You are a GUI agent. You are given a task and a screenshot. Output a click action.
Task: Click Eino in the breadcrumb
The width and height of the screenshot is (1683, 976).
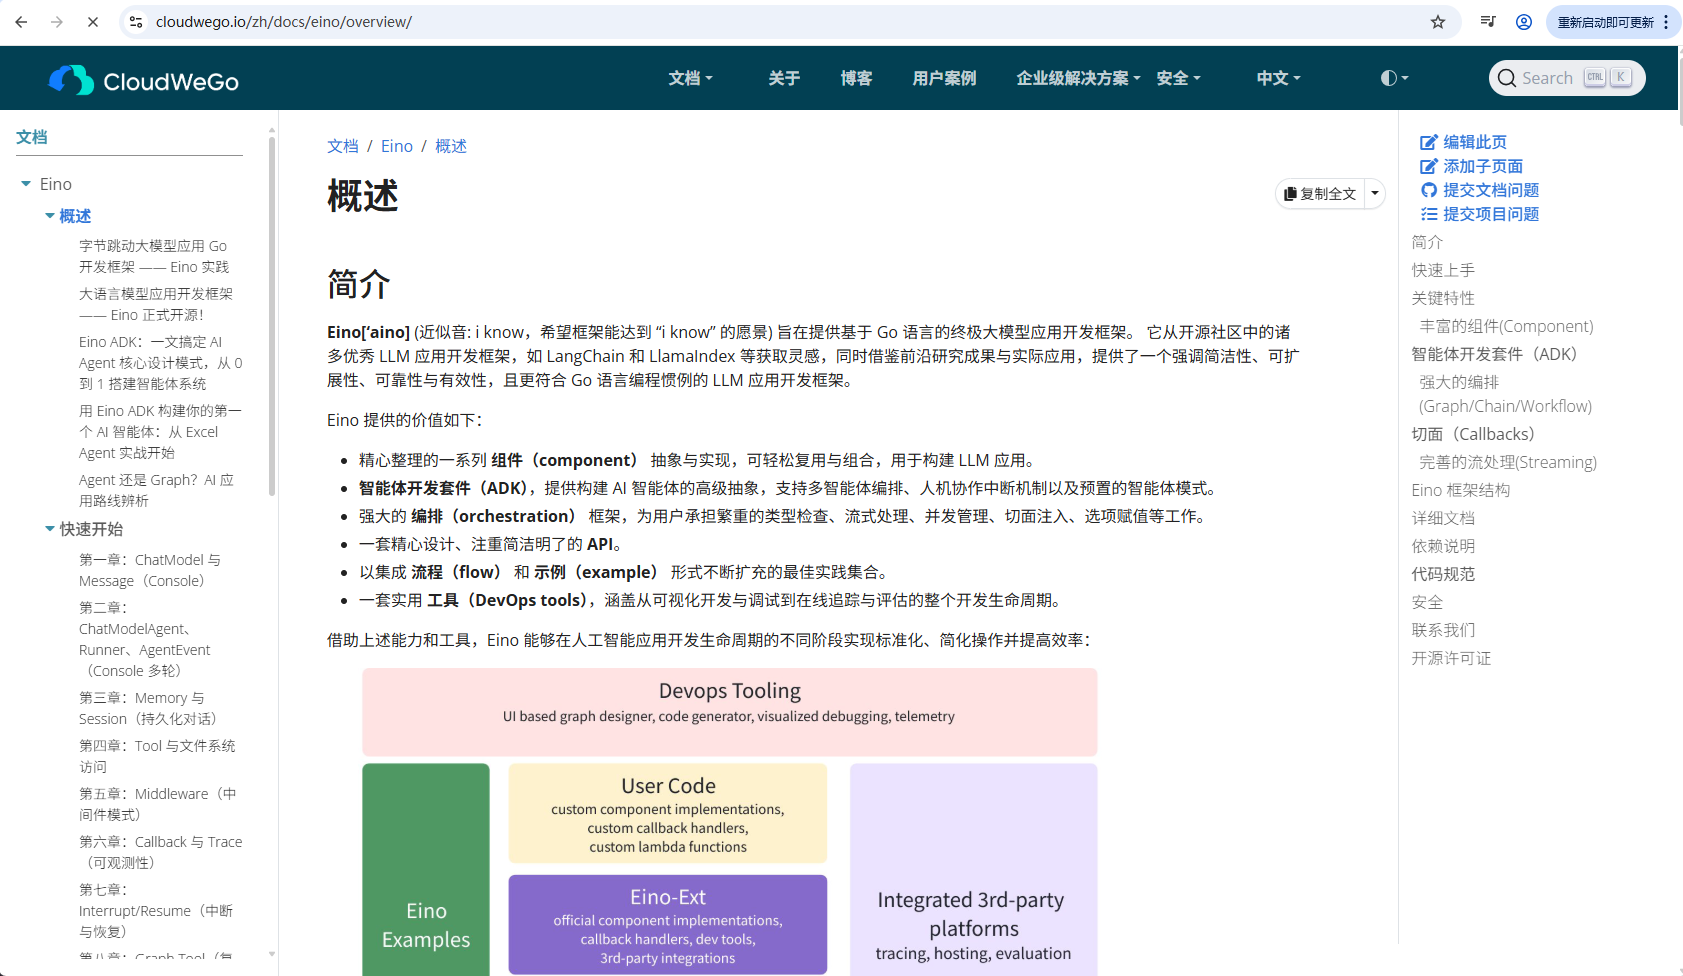397,146
